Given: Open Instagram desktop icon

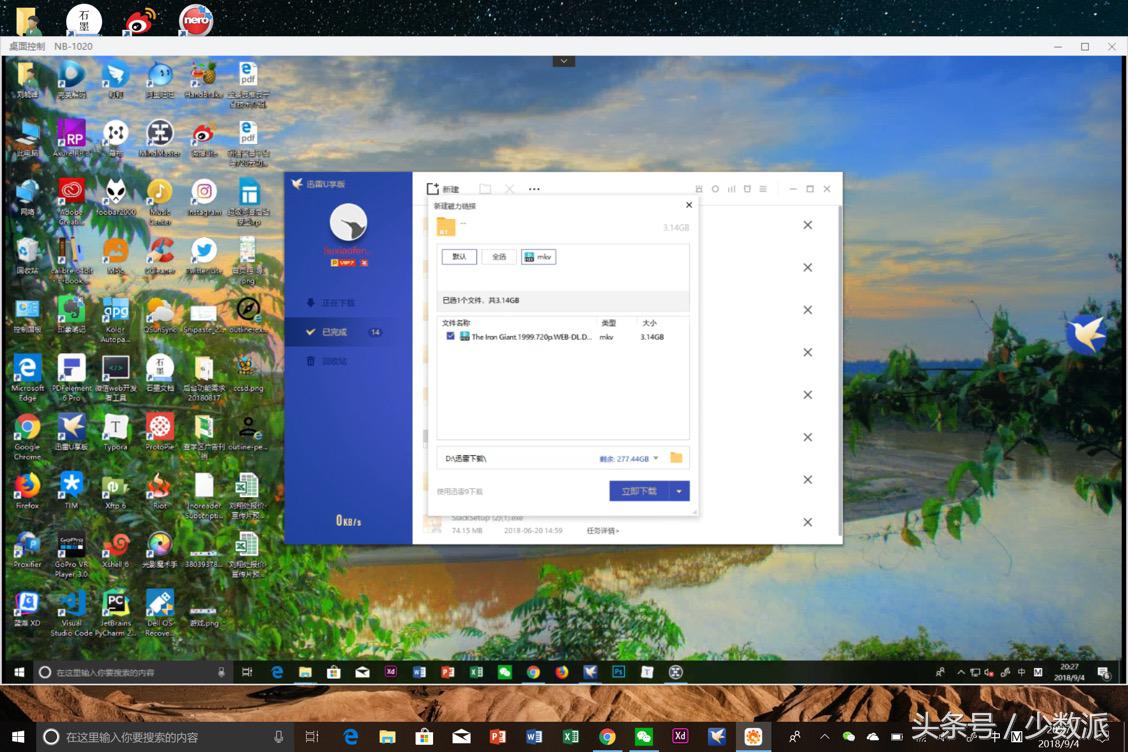Looking at the screenshot, I should (204, 197).
